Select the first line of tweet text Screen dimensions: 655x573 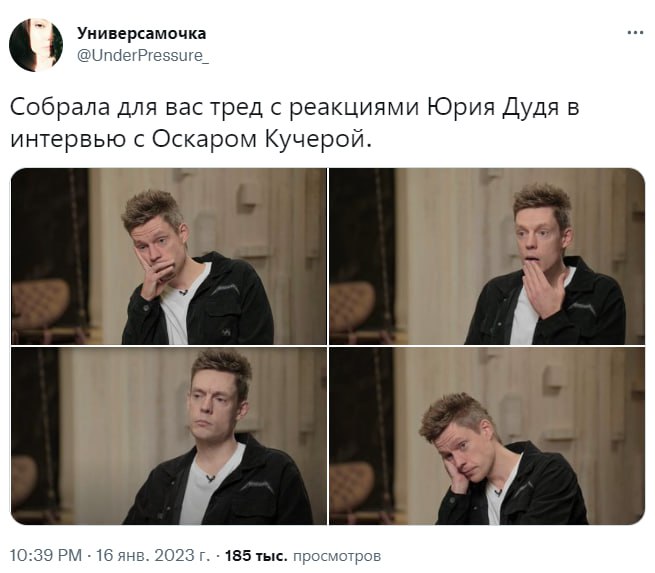[x=294, y=108]
